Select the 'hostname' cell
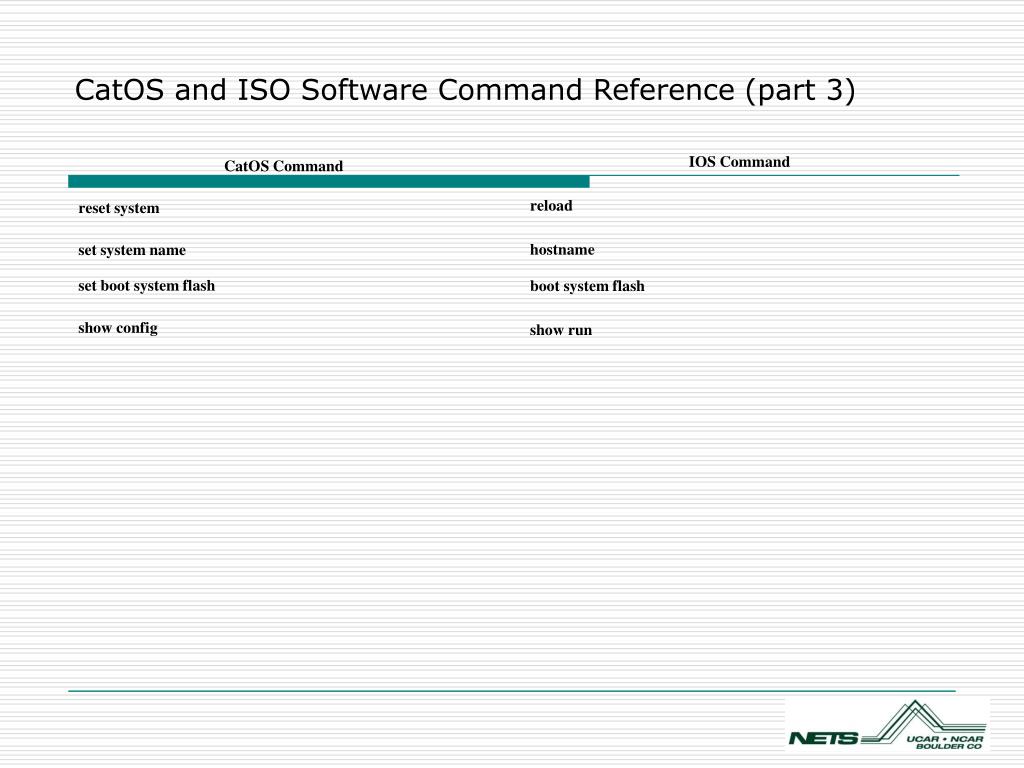Viewport: 1024px width, 768px height. [x=562, y=249]
